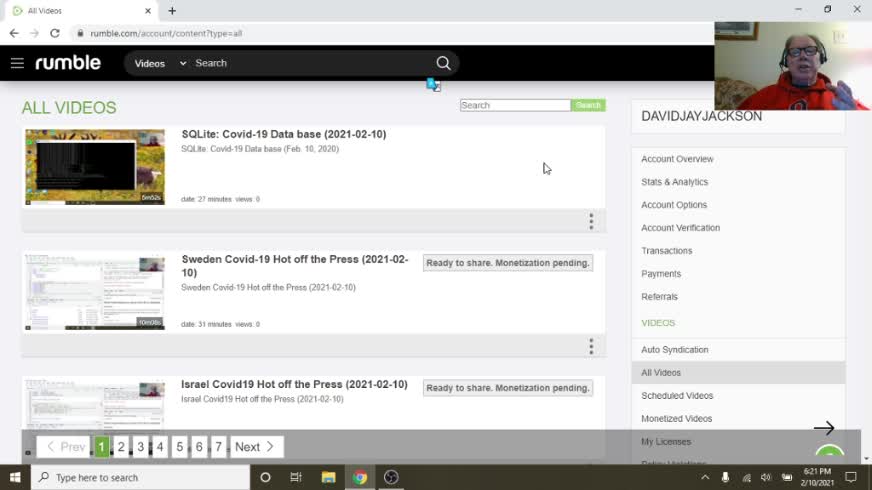Viewport: 872px width, 490px height.
Task: Click the translate icon below the search bar
Action: (x=433, y=85)
